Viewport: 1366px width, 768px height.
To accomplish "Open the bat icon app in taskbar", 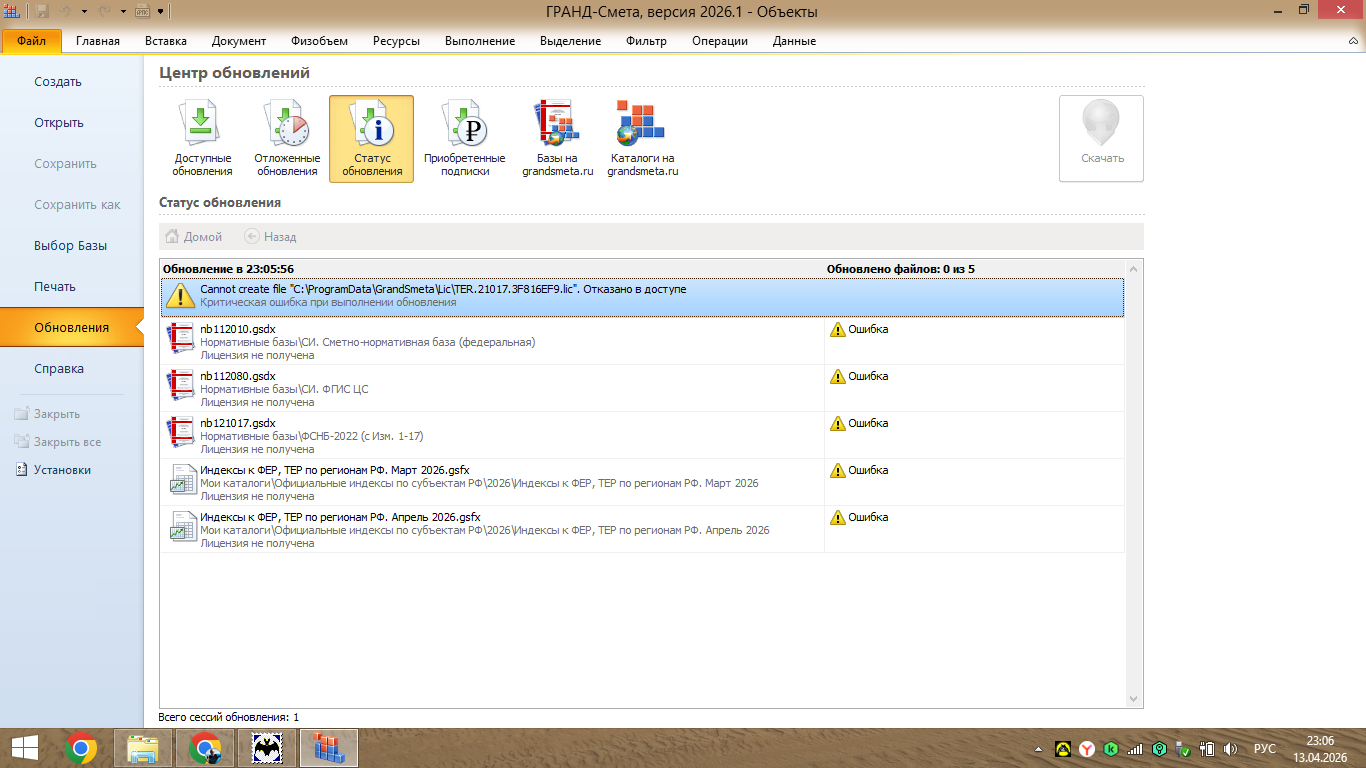I will point(267,748).
